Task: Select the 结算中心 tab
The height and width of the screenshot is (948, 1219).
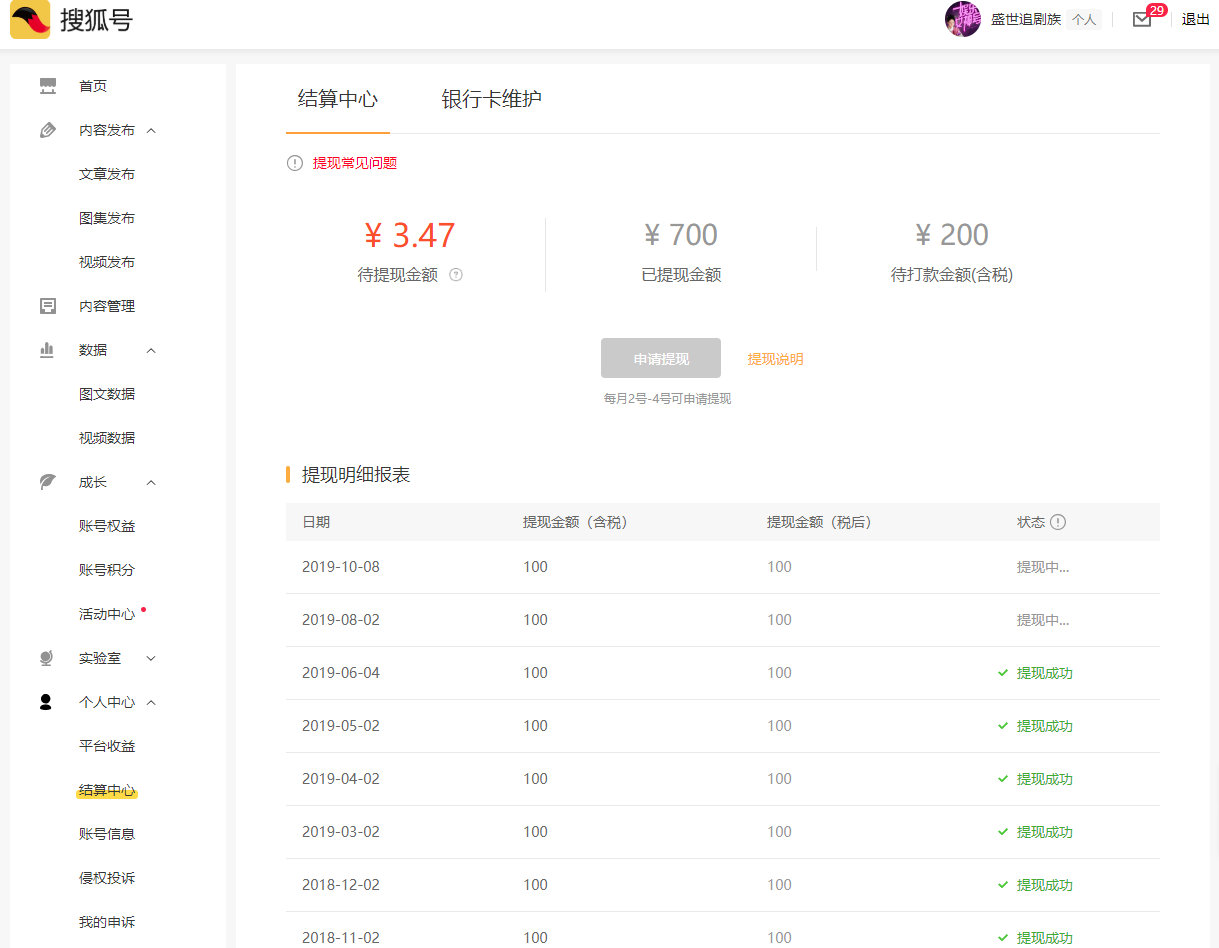Action: pos(338,99)
